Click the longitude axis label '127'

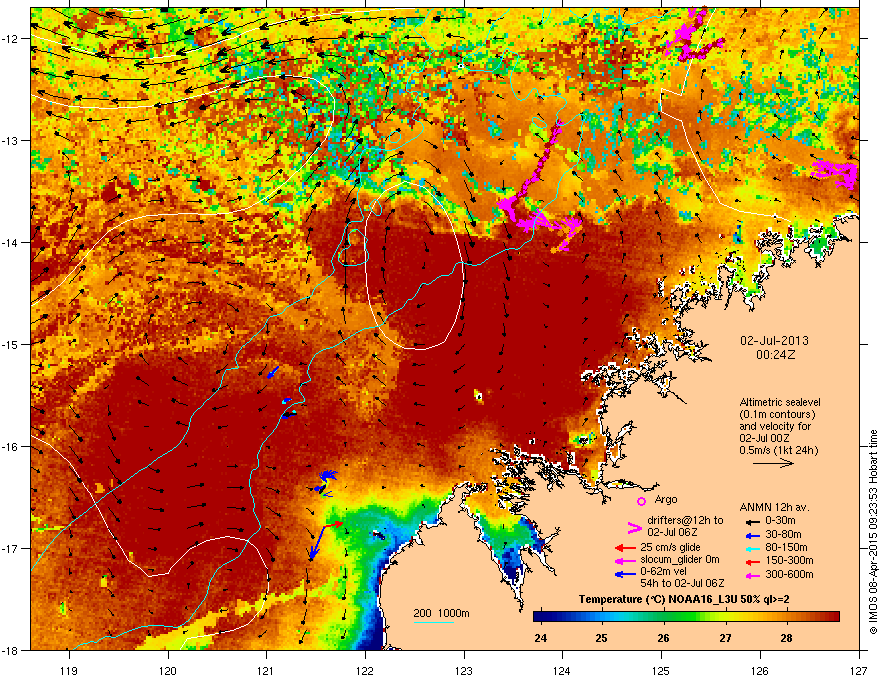coord(859,670)
